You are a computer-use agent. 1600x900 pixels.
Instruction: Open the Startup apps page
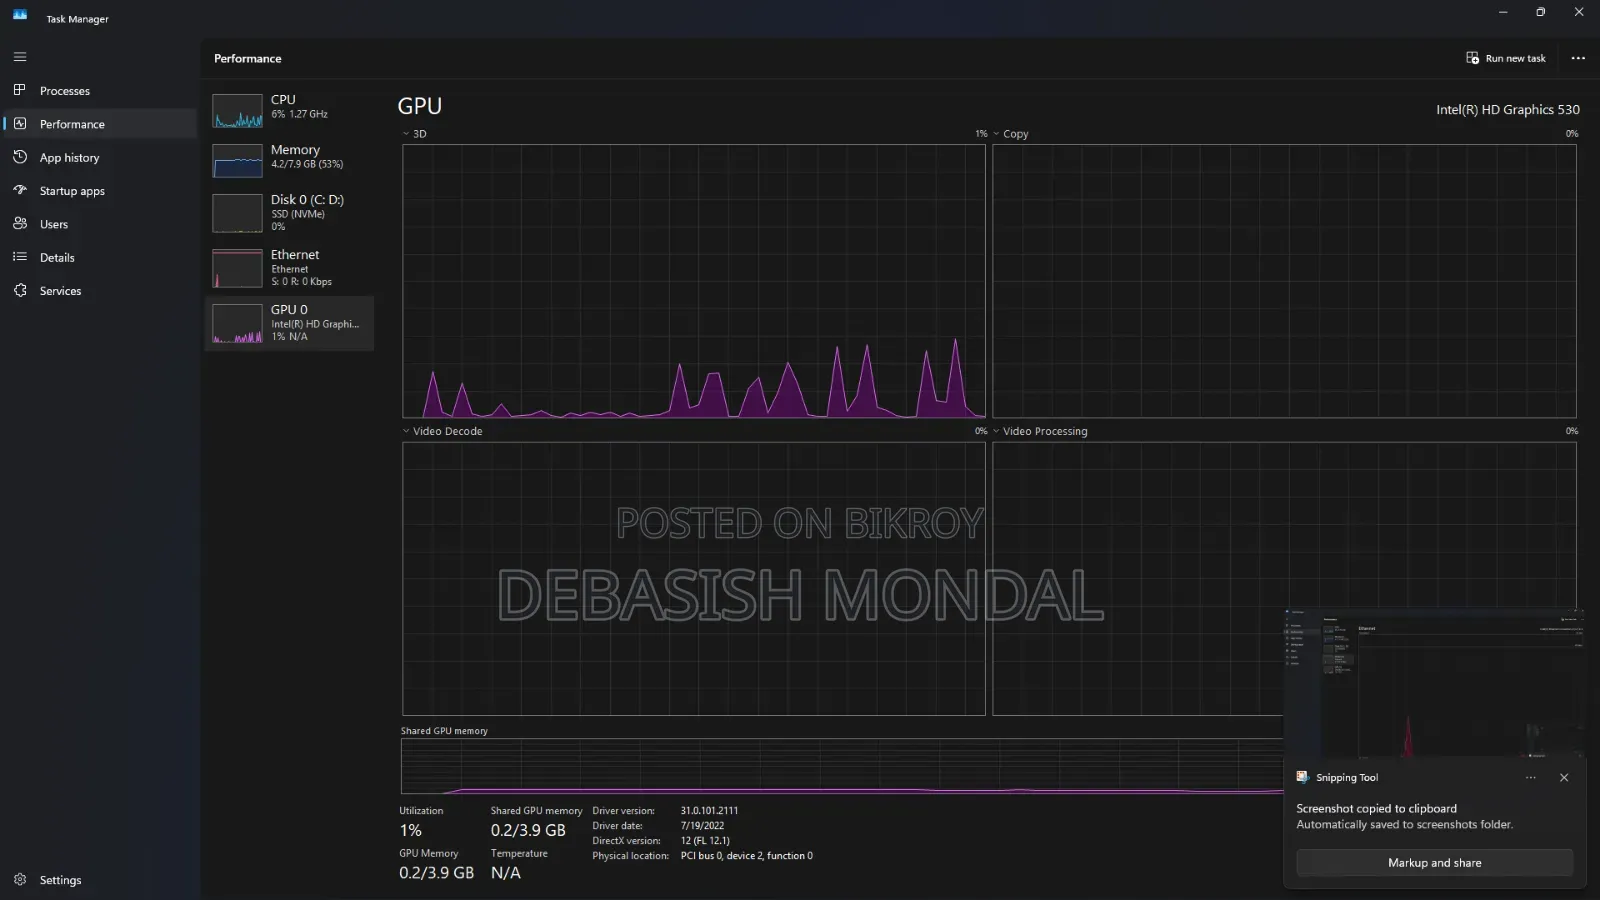pos(100,191)
